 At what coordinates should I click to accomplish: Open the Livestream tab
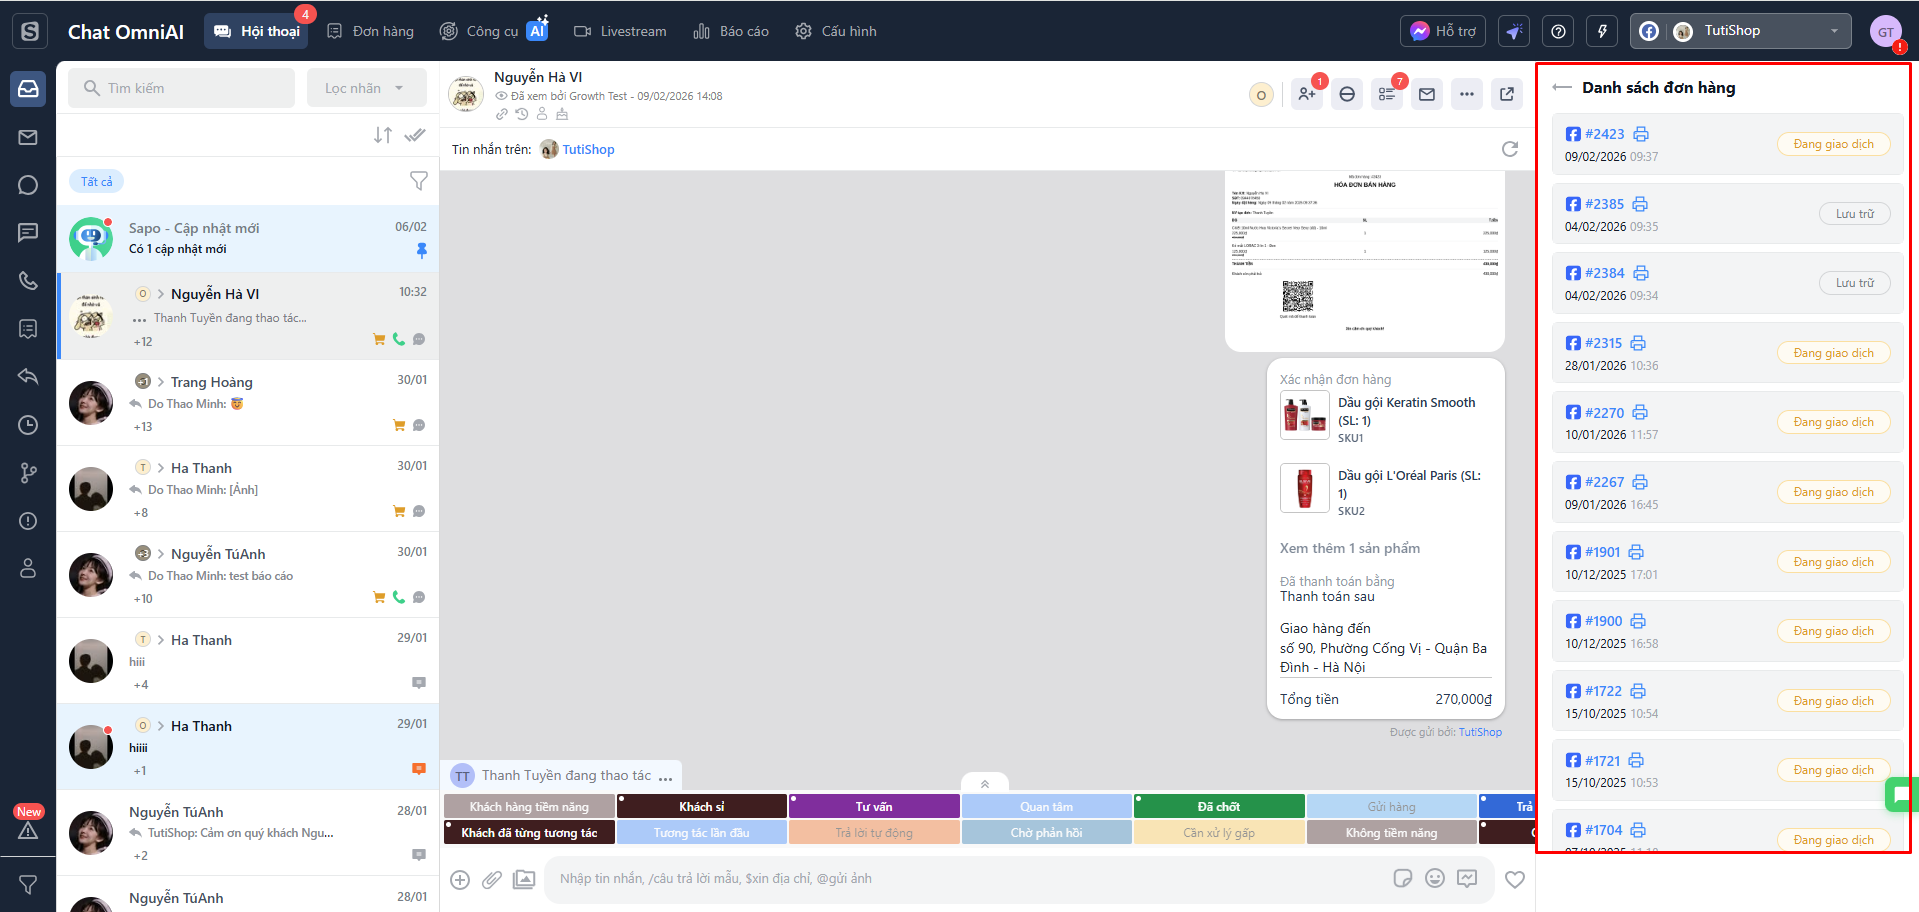tap(620, 31)
